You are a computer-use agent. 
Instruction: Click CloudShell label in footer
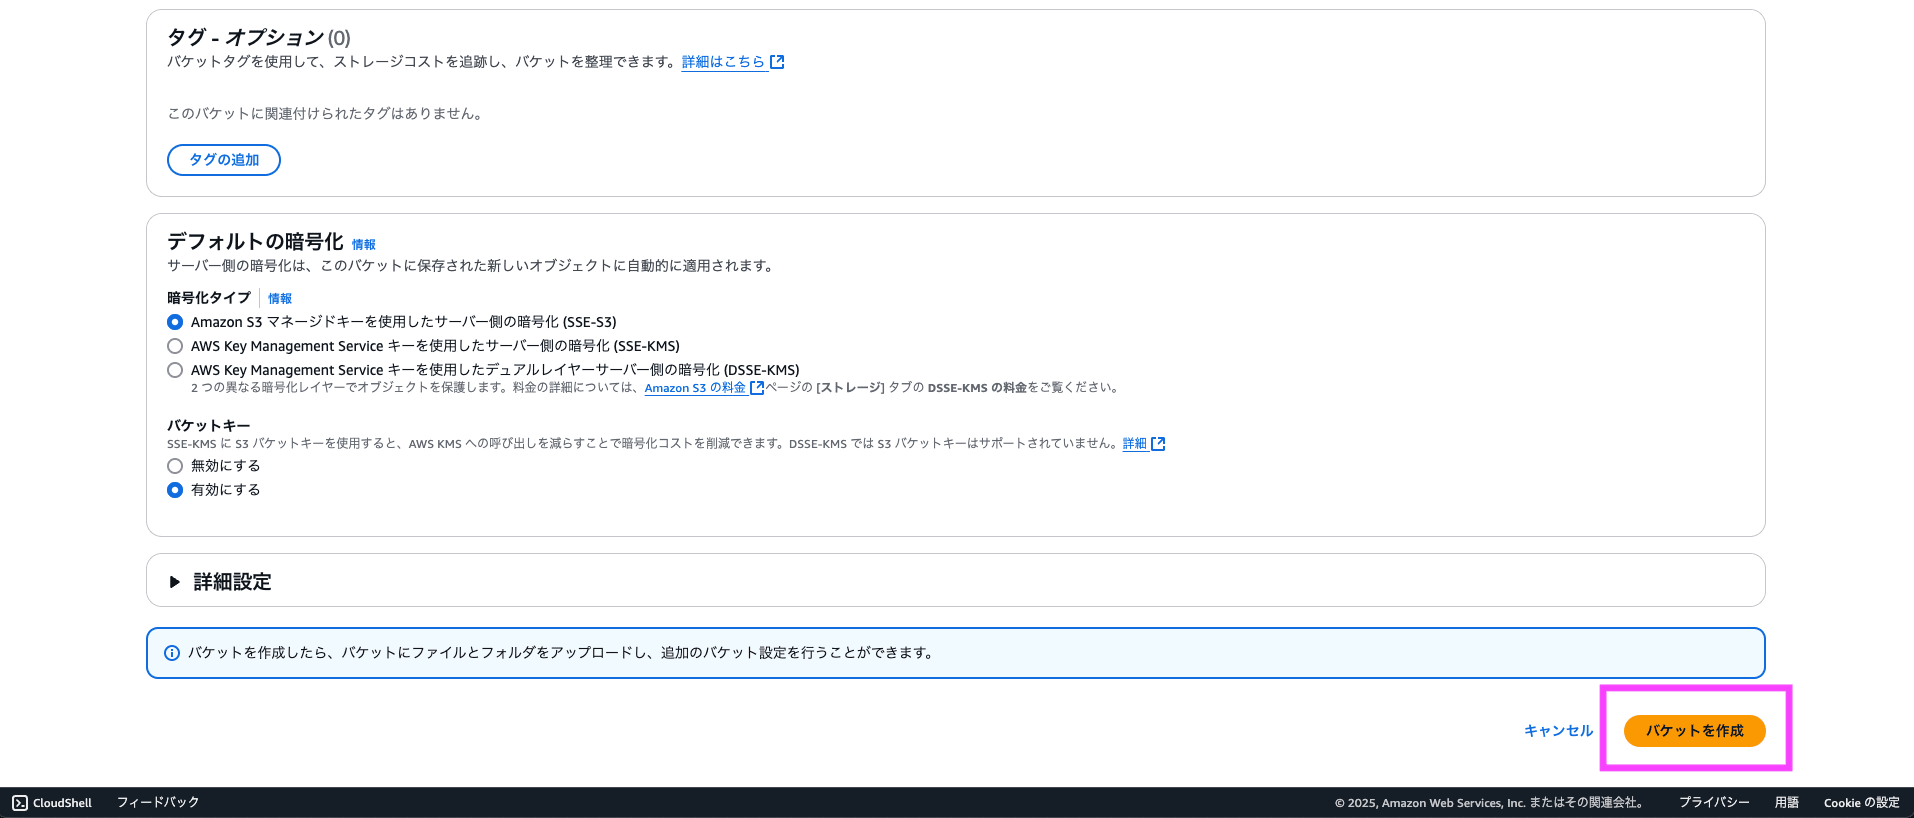62,803
